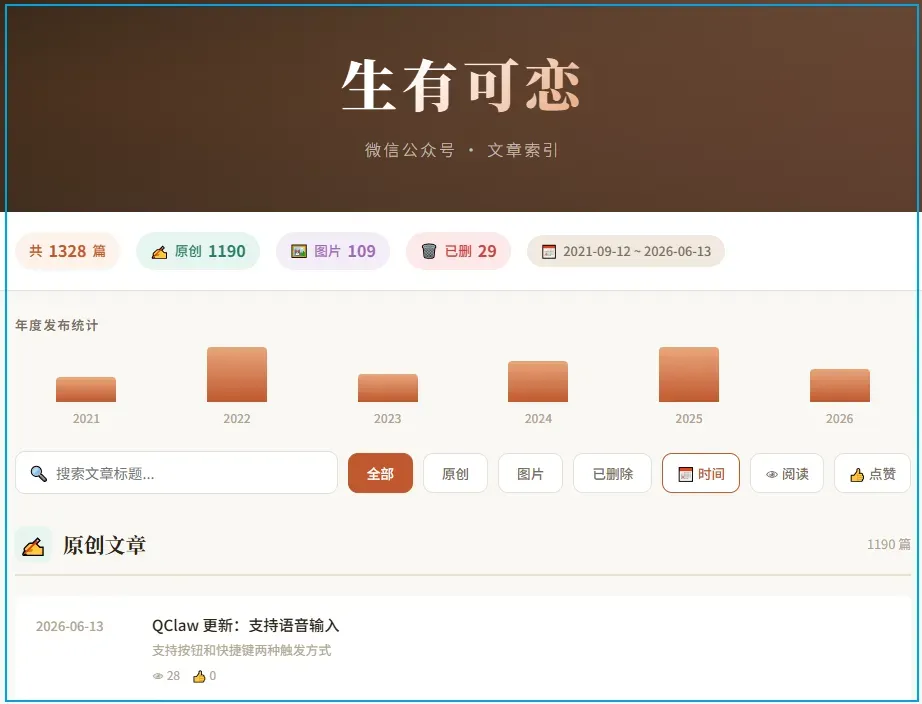Click the 2021 bar in yearly chart
The height and width of the screenshot is (704, 922).
click(x=86, y=389)
